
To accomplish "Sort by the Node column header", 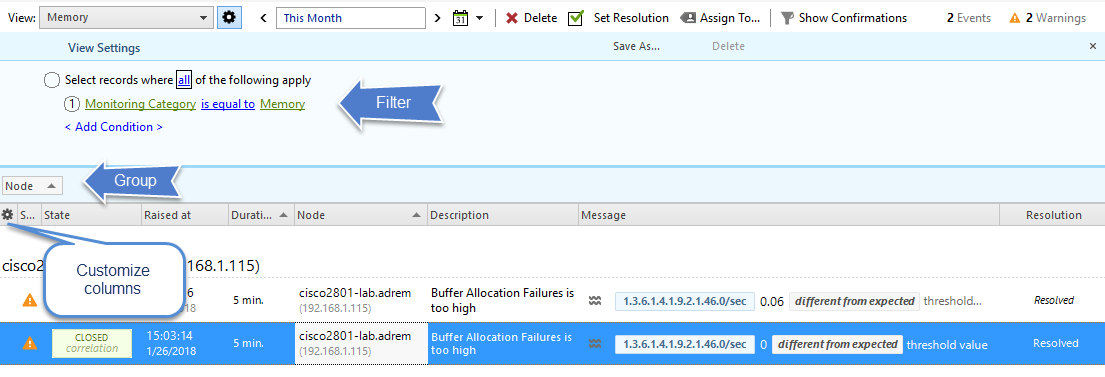I will tap(360, 215).
